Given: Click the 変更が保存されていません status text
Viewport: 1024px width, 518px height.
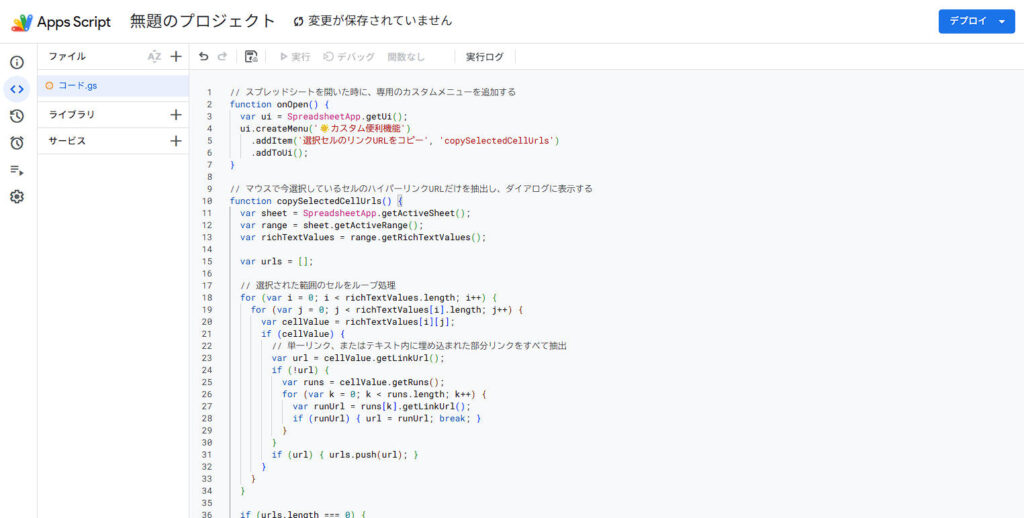Looking at the screenshot, I should click(380, 21).
